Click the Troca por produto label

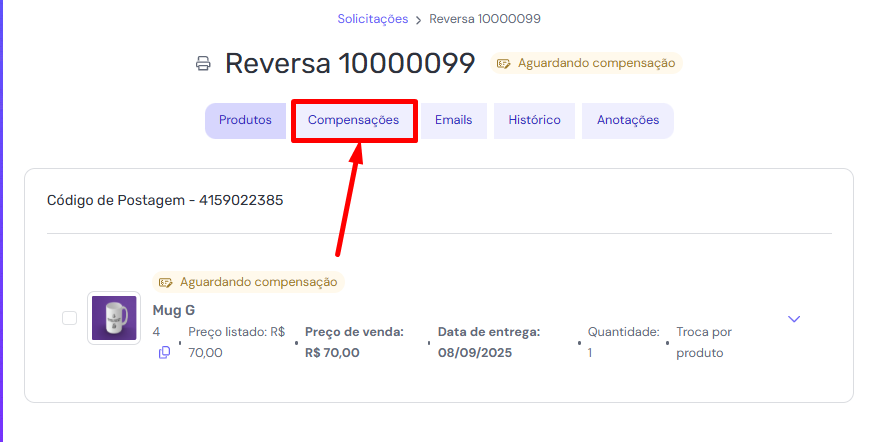click(704, 341)
